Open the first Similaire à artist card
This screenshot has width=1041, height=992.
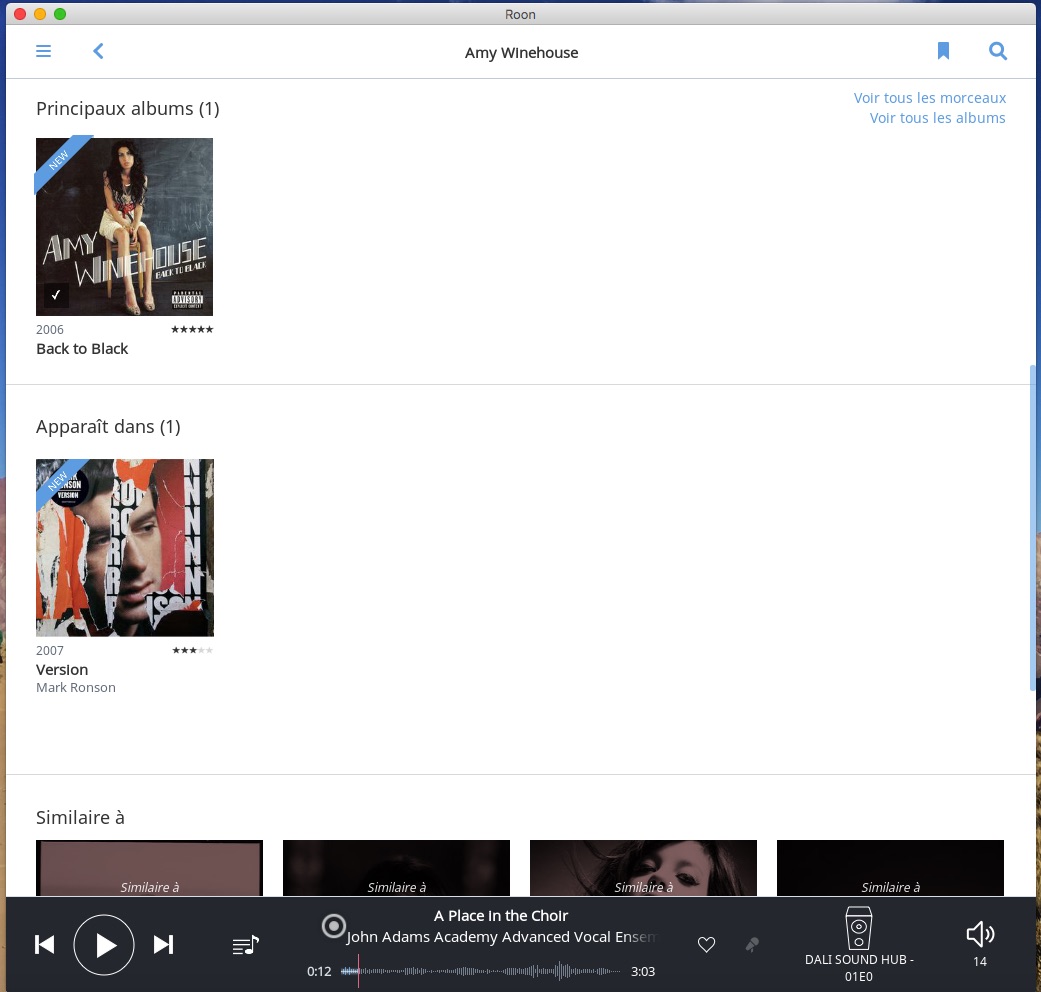(x=149, y=868)
